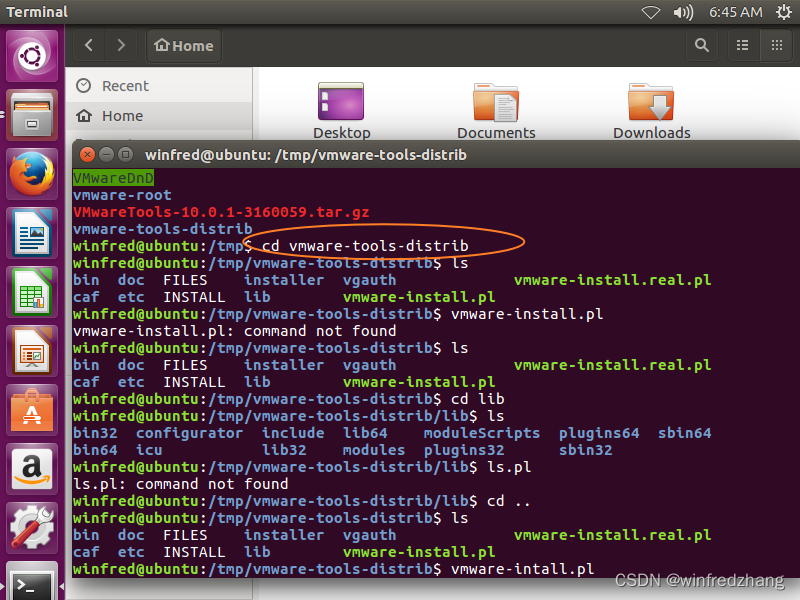Select the Documents folder in Files
Image resolution: width=800 pixels, height=600 pixels.
point(496,110)
